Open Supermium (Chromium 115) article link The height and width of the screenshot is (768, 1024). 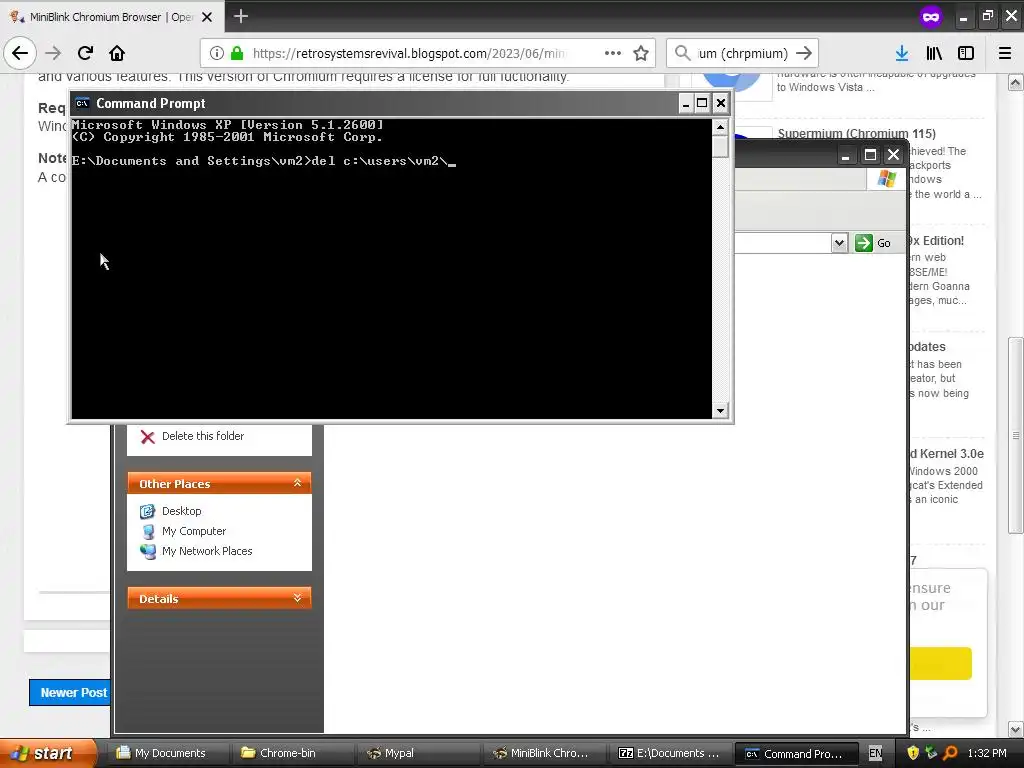(856, 133)
